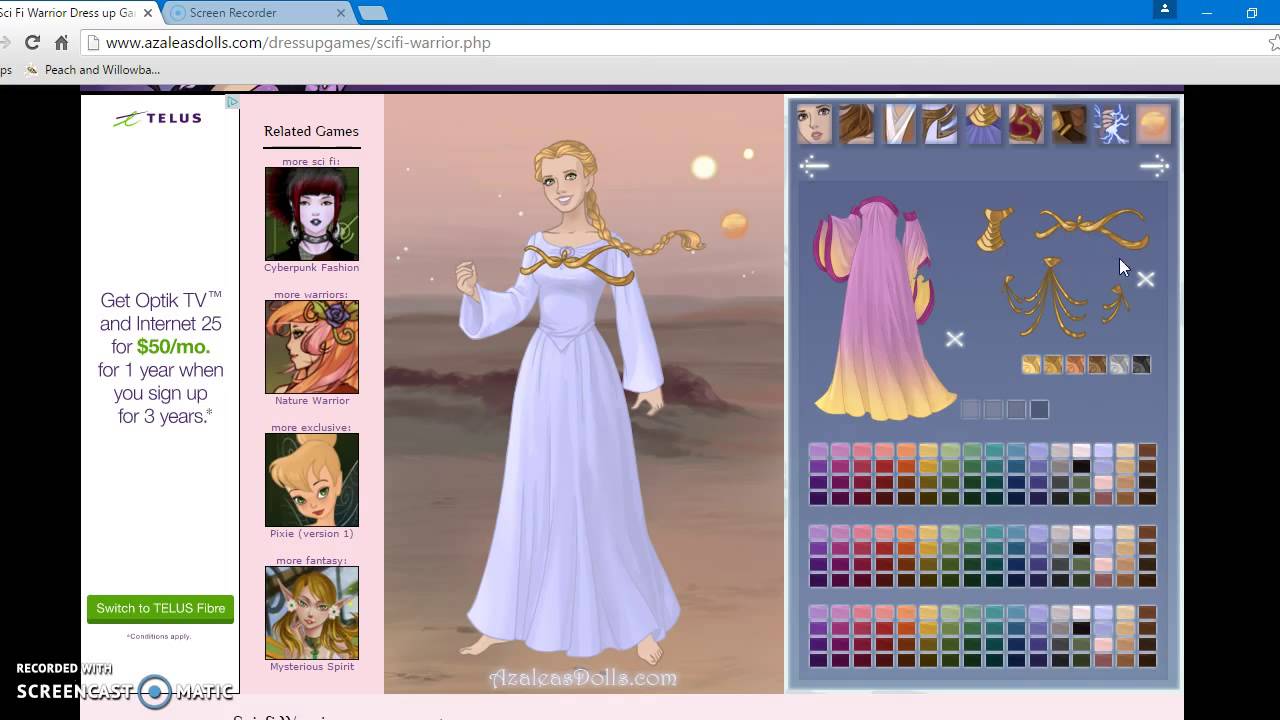Choose black in the bottom color palette

point(1081,629)
